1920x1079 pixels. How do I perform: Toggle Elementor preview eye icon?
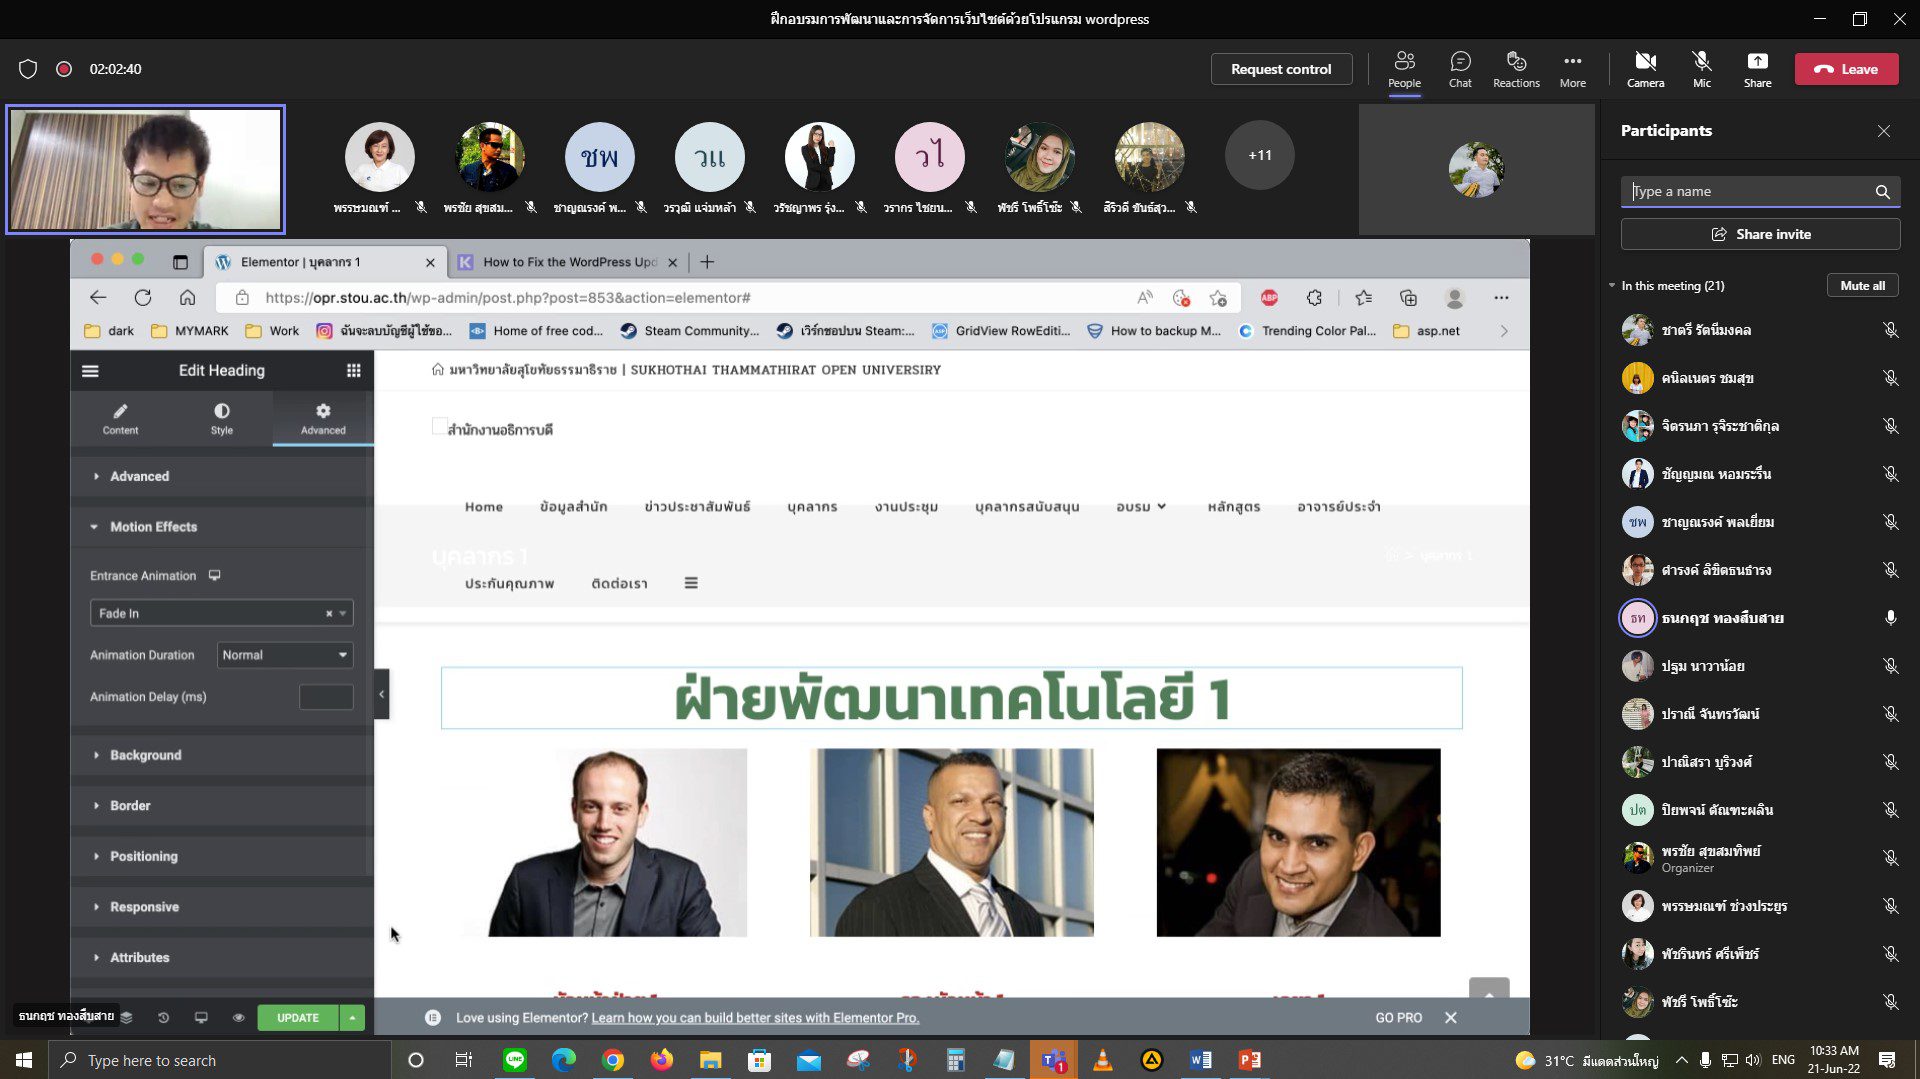click(238, 1017)
